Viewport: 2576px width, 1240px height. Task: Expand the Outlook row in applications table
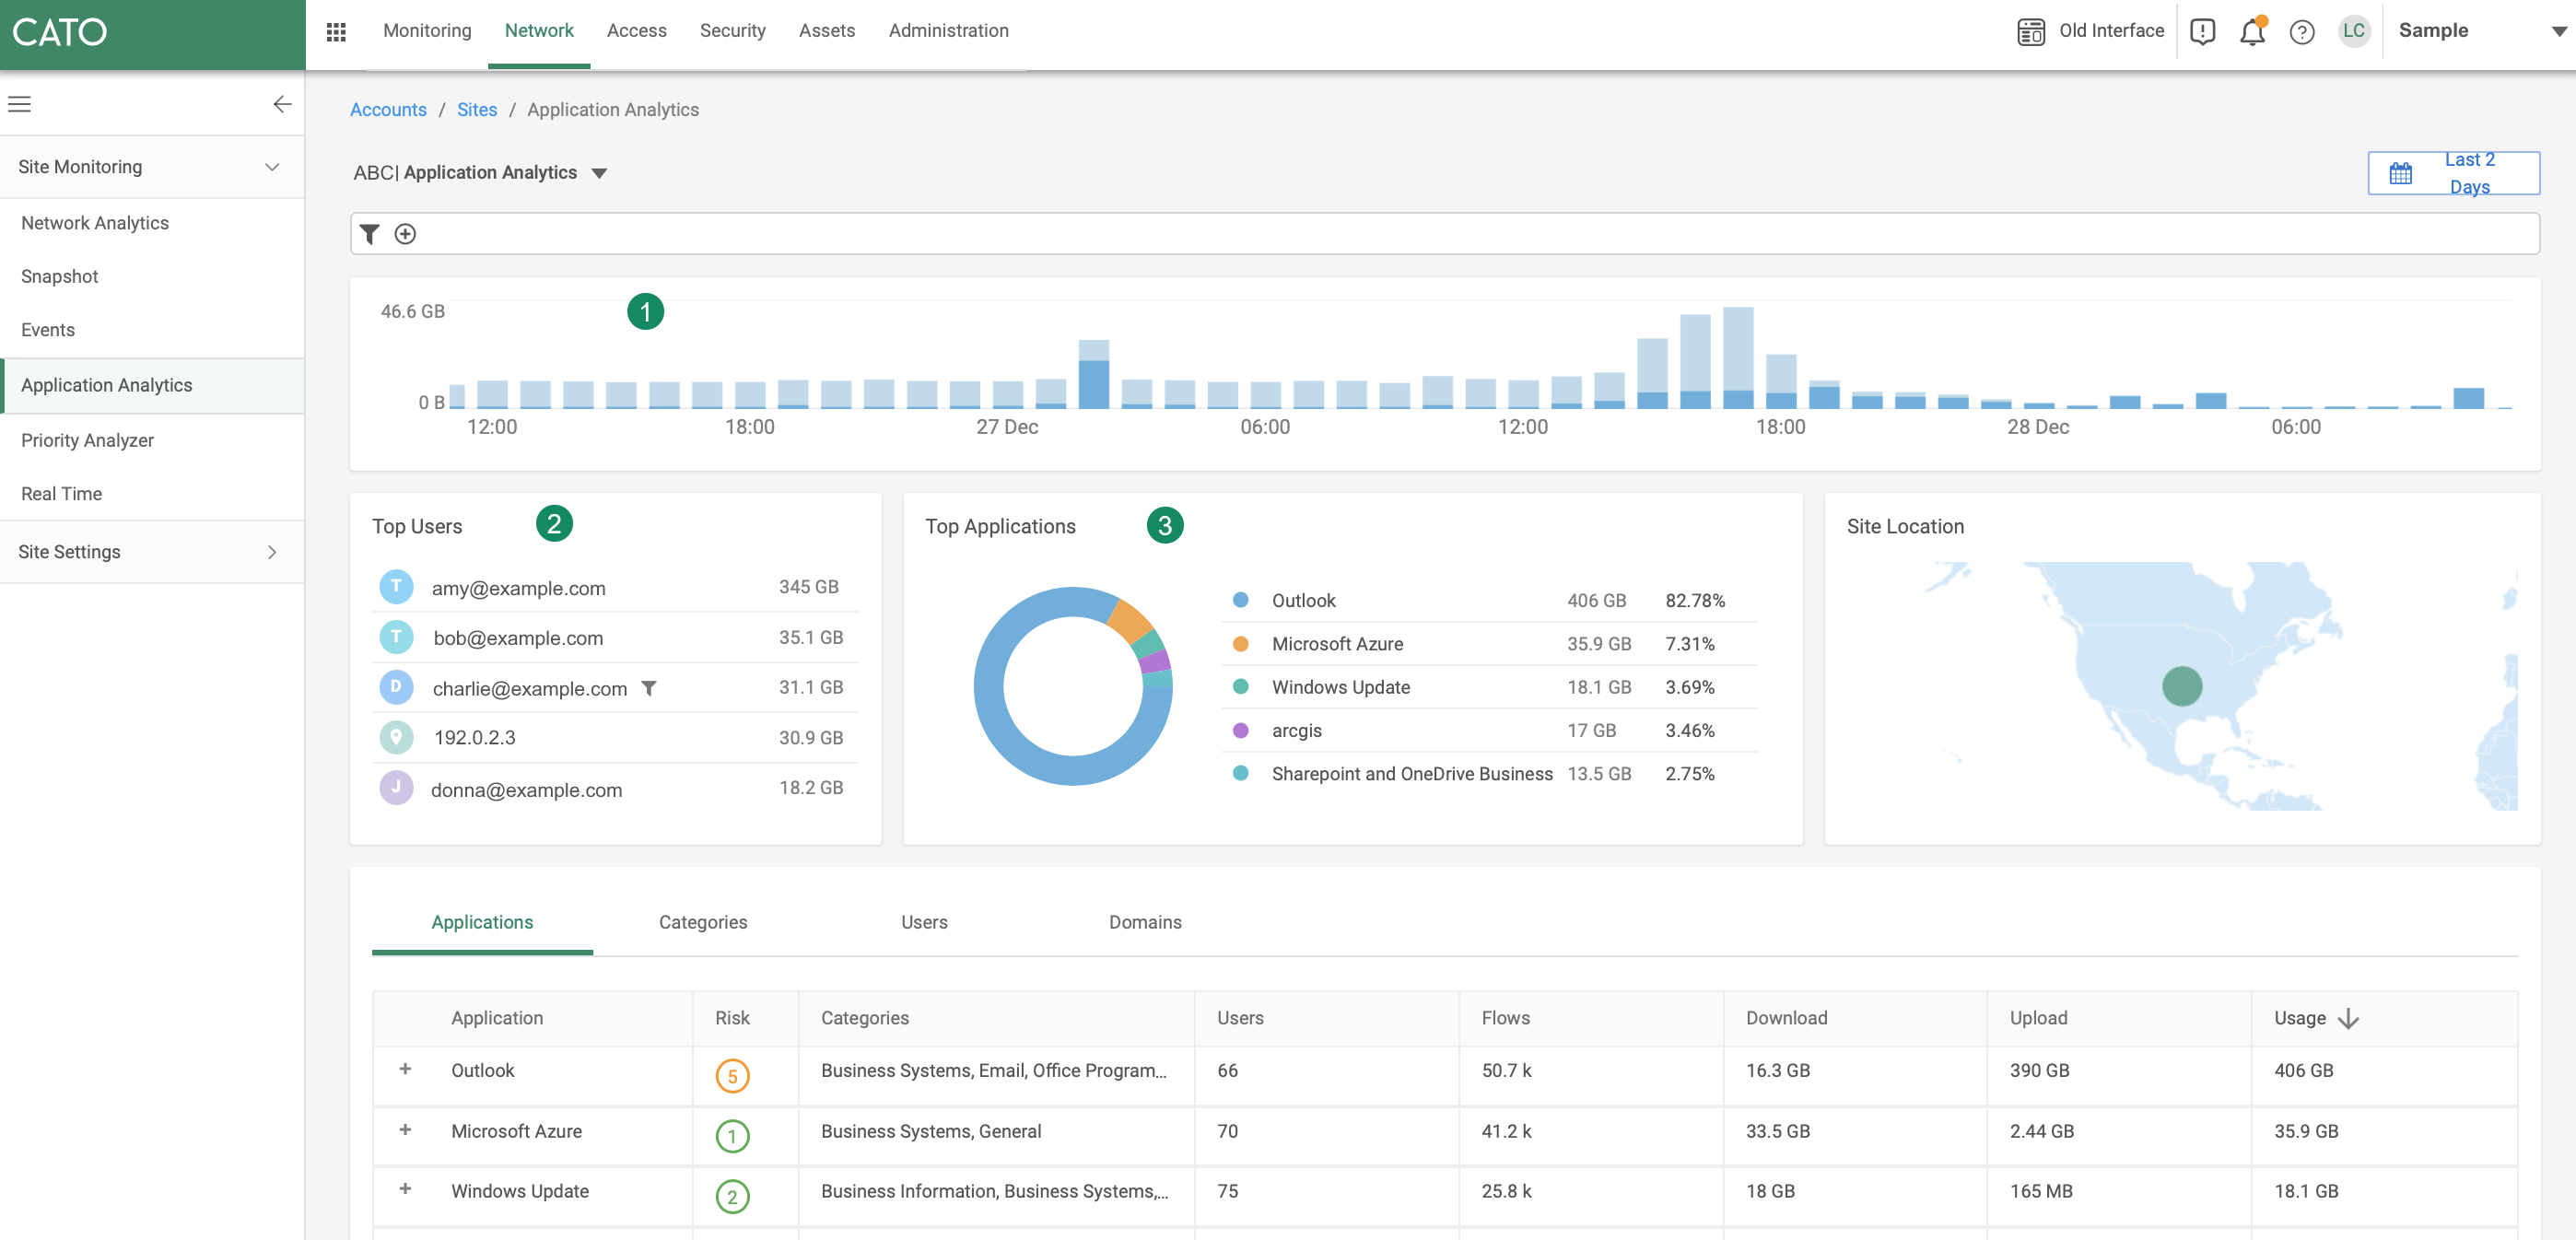pyautogui.click(x=405, y=1069)
